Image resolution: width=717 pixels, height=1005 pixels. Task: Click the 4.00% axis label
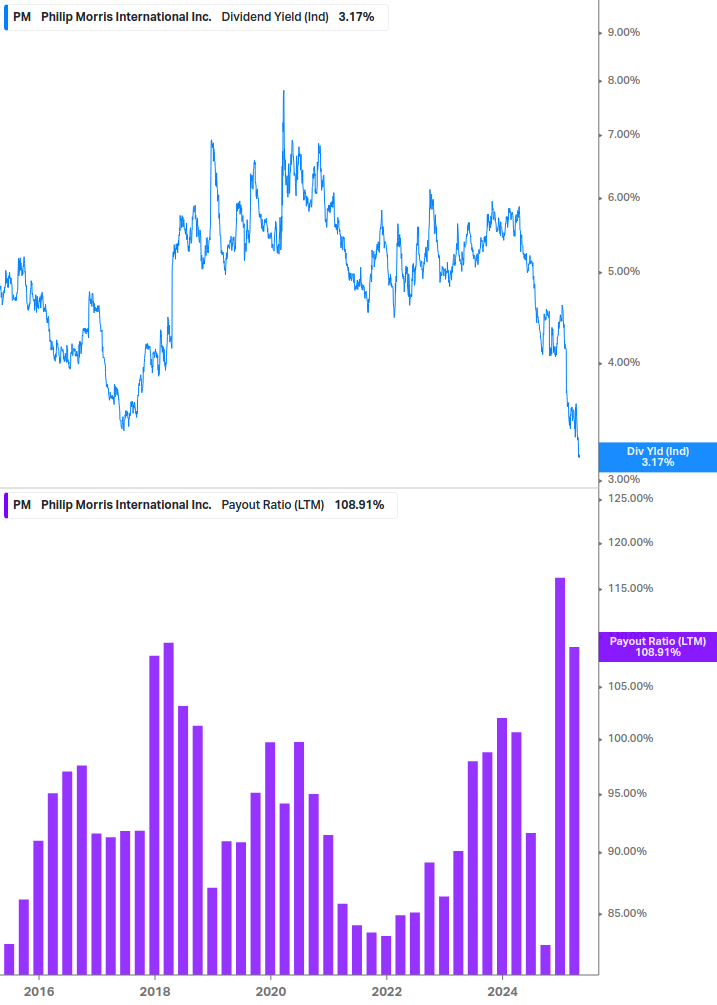(623, 363)
